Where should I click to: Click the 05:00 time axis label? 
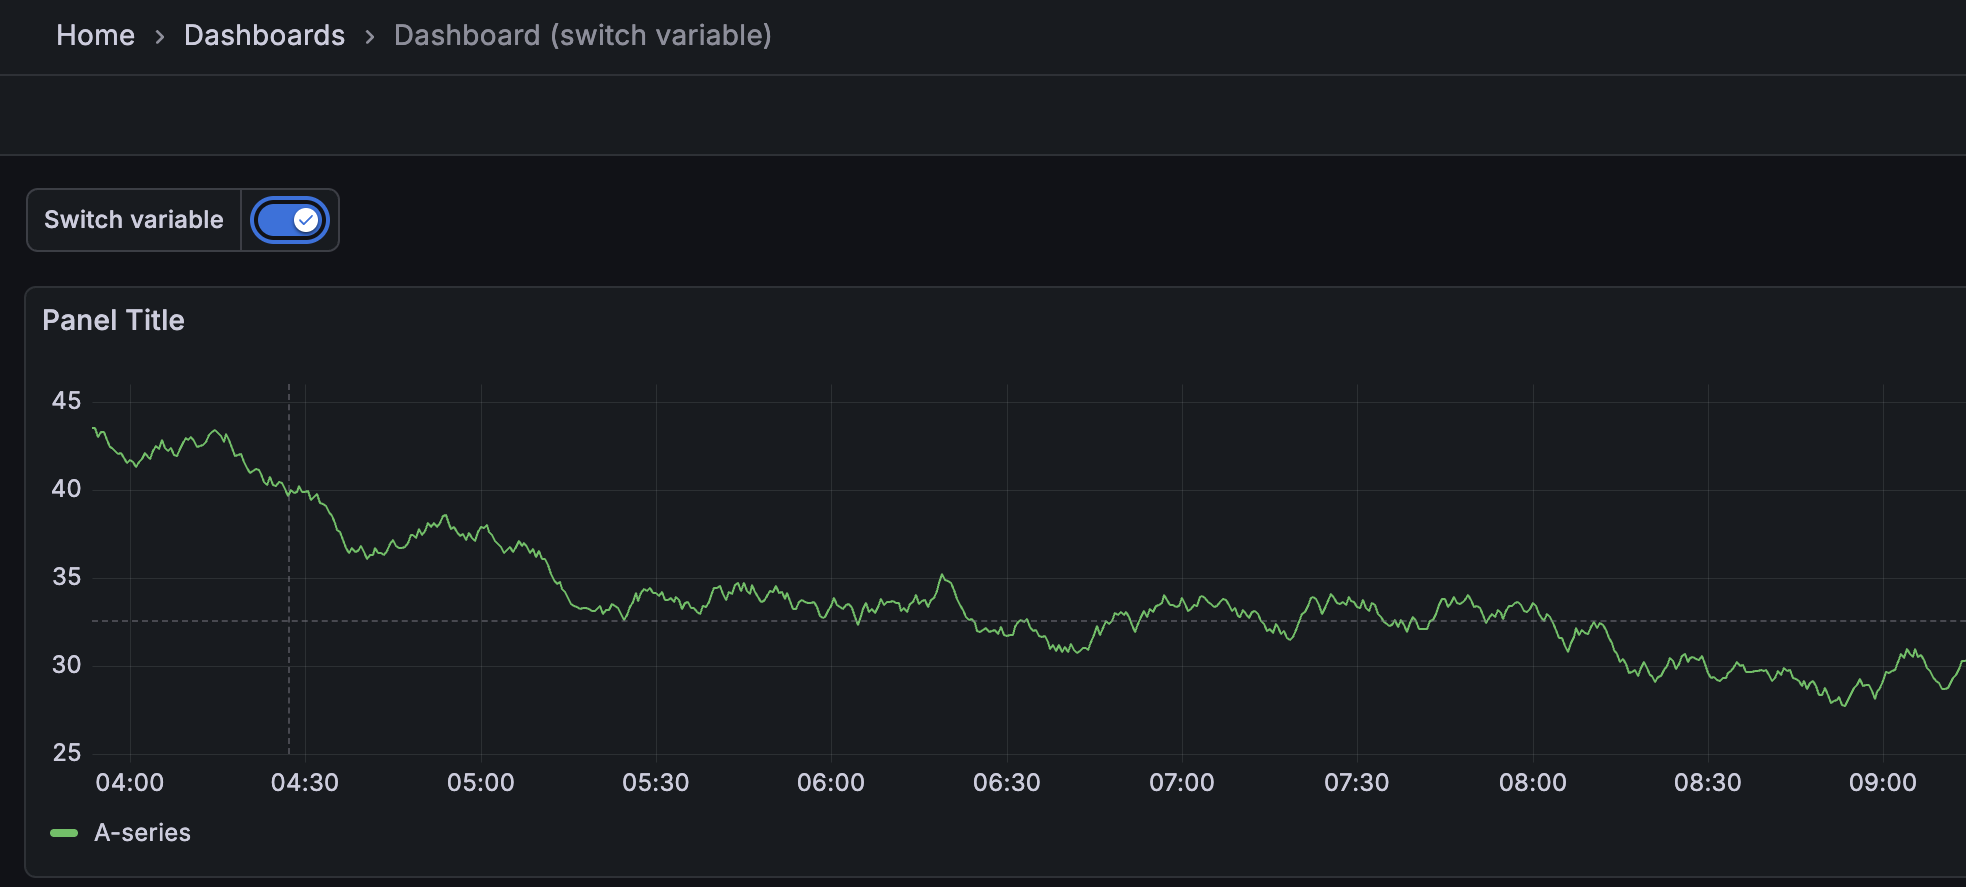click(480, 783)
